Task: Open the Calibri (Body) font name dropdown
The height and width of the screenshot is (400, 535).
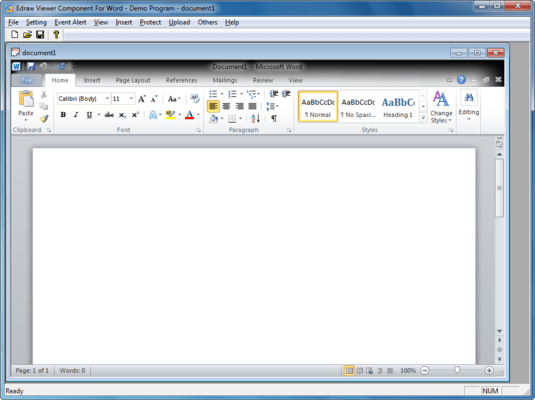Action: [x=107, y=99]
